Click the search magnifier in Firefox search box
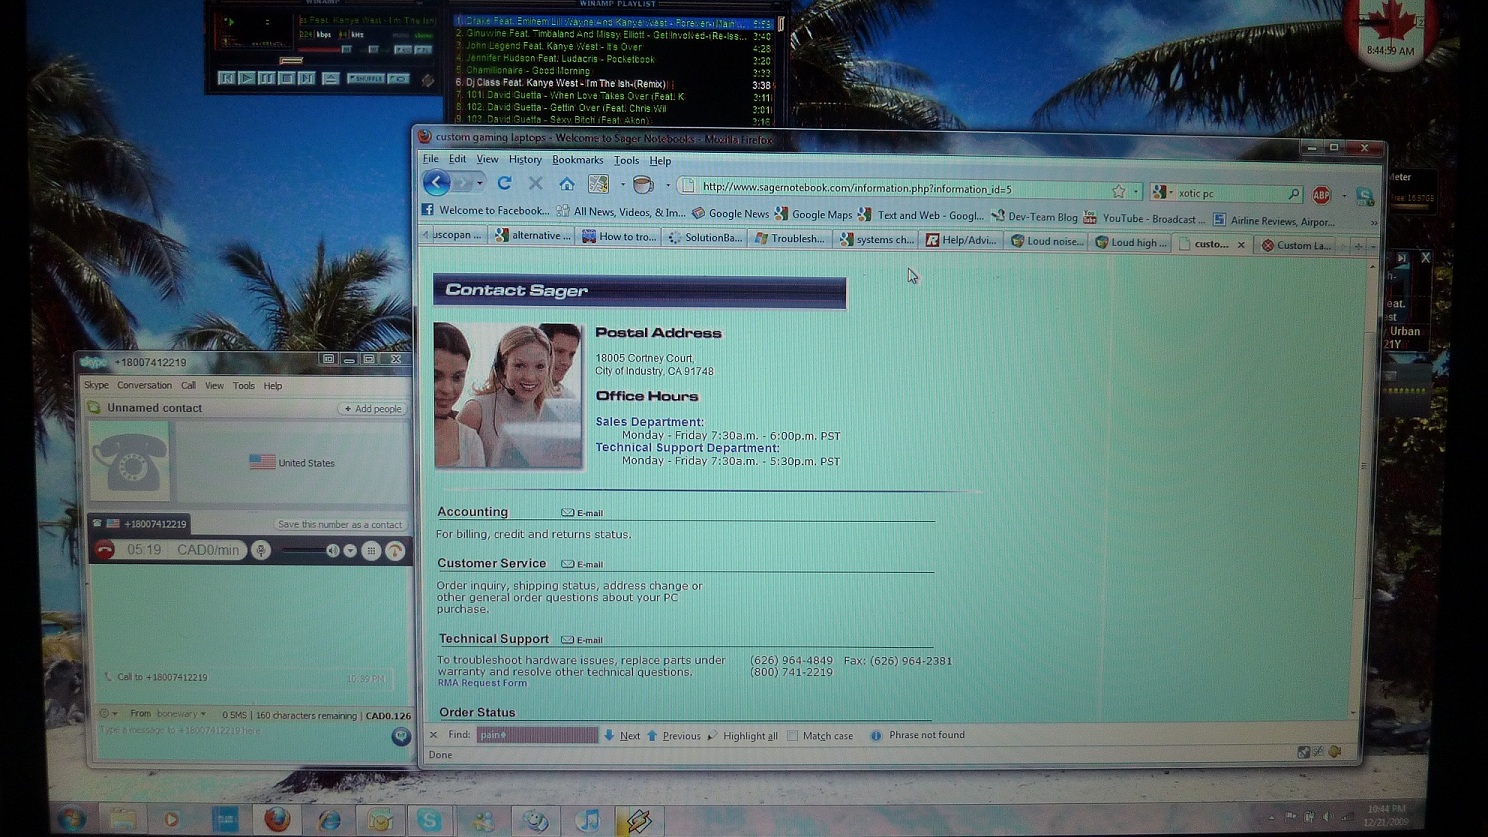 tap(1293, 194)
